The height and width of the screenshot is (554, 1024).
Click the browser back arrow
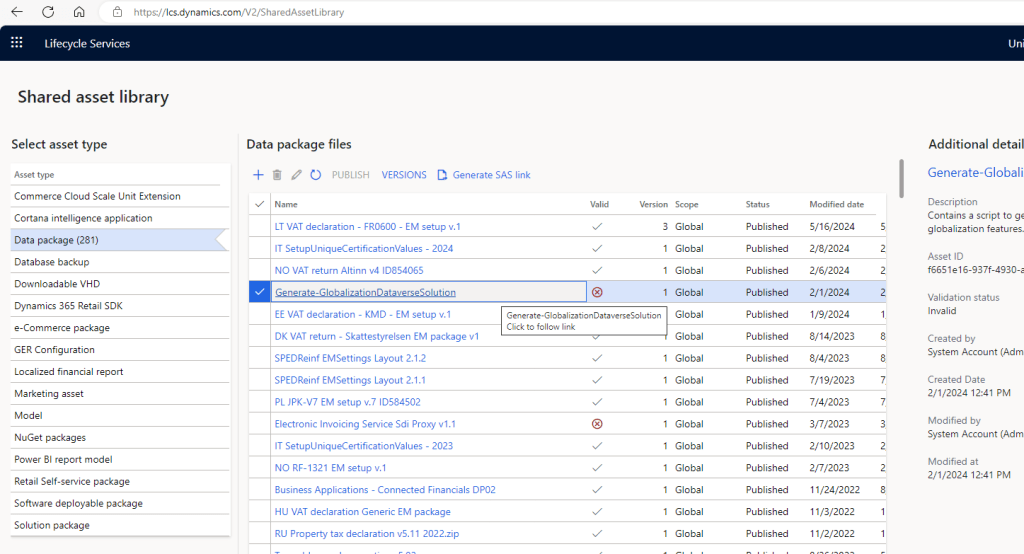[x=17, y=12]
